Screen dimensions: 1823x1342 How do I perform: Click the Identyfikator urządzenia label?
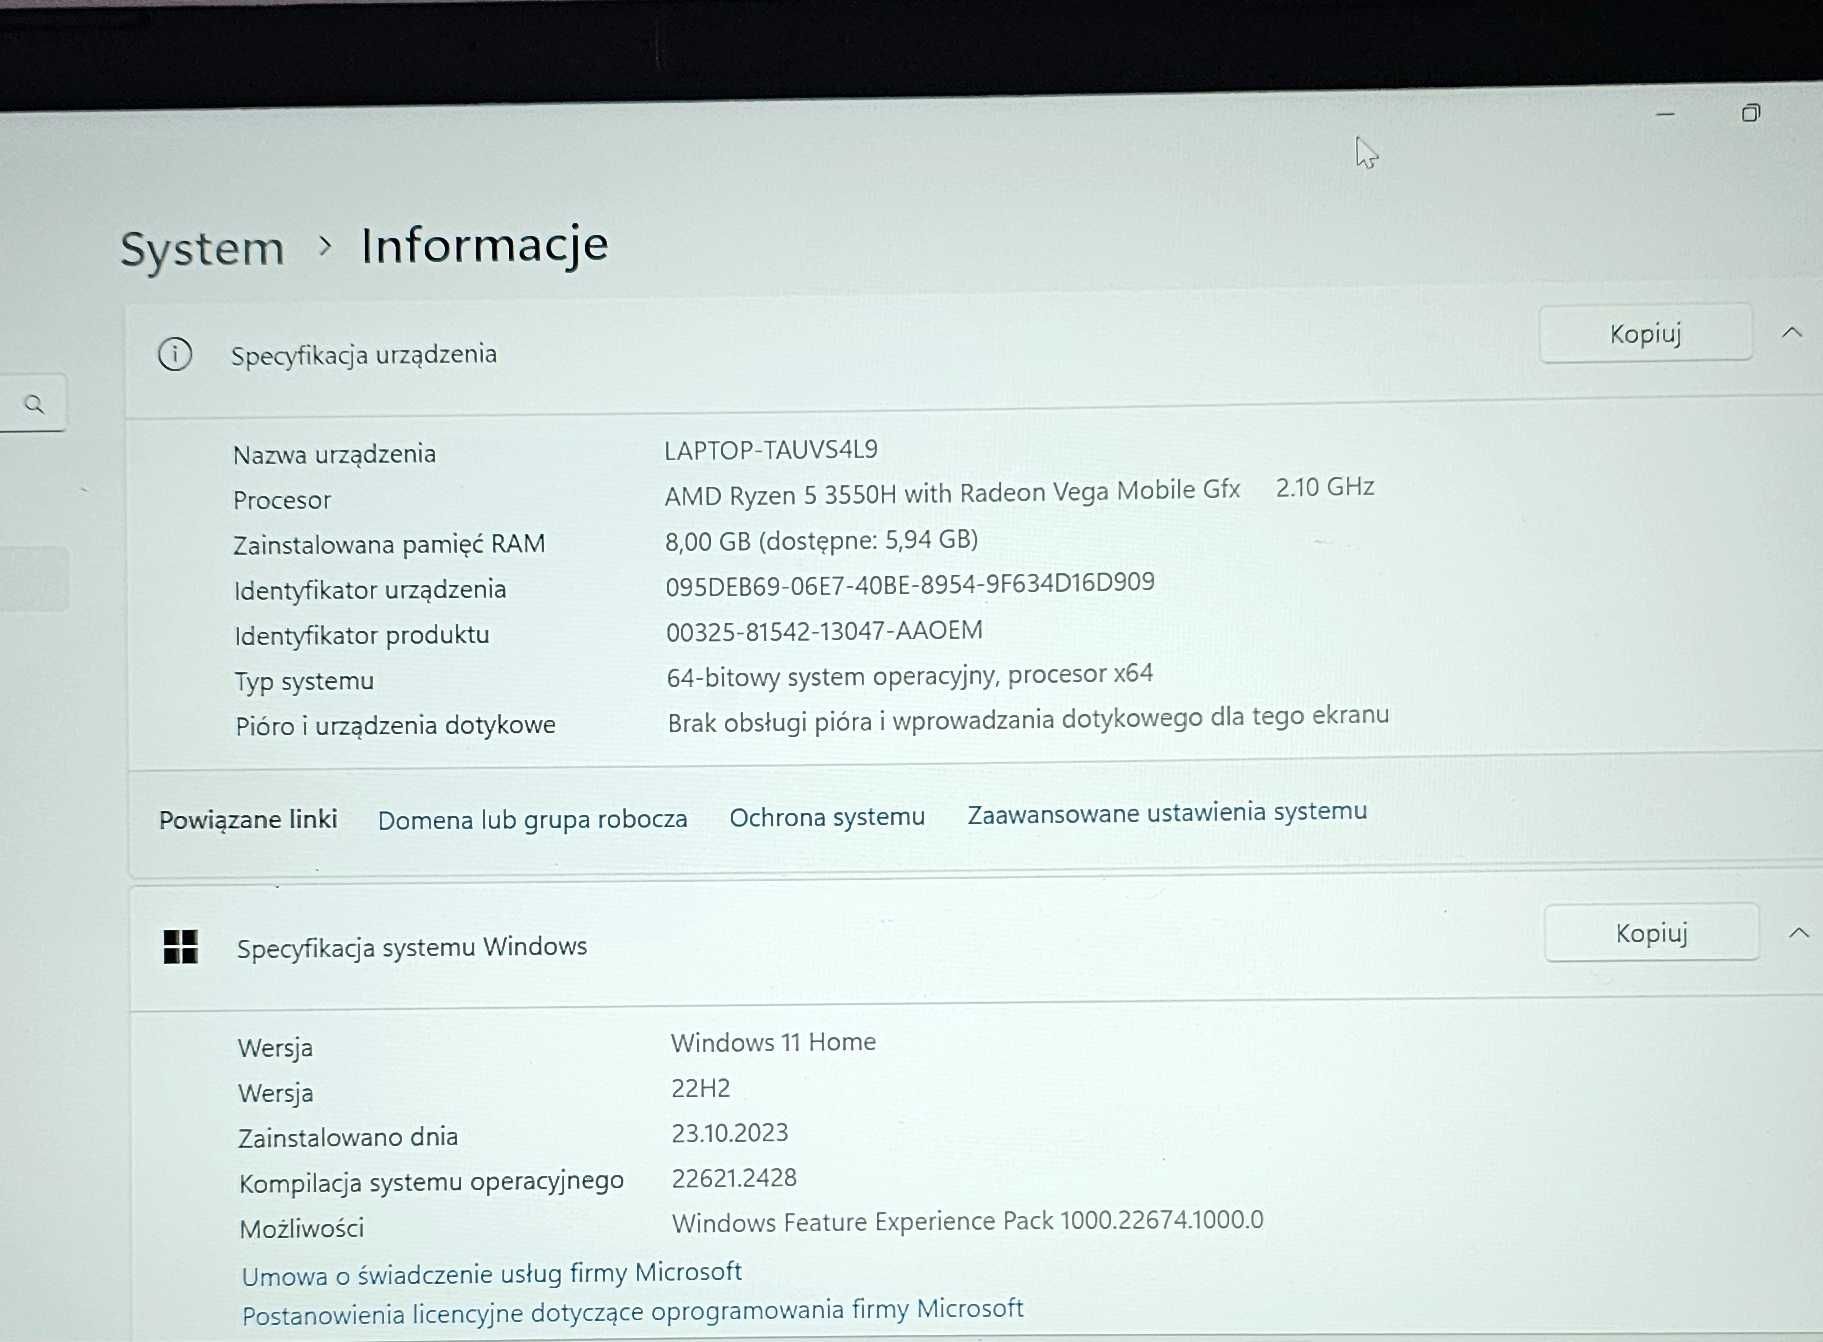[370, 590]
